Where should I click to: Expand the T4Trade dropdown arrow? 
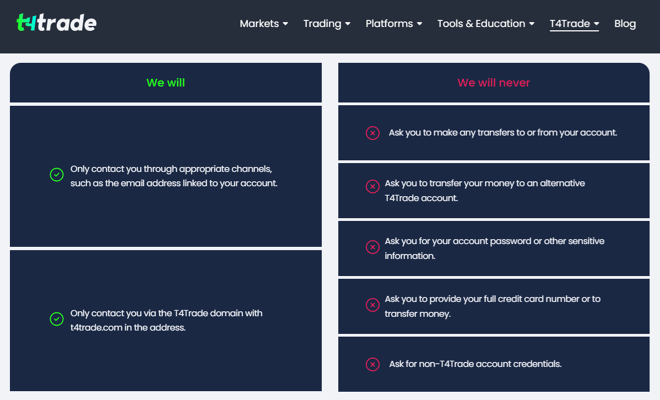tap(596, 24)
